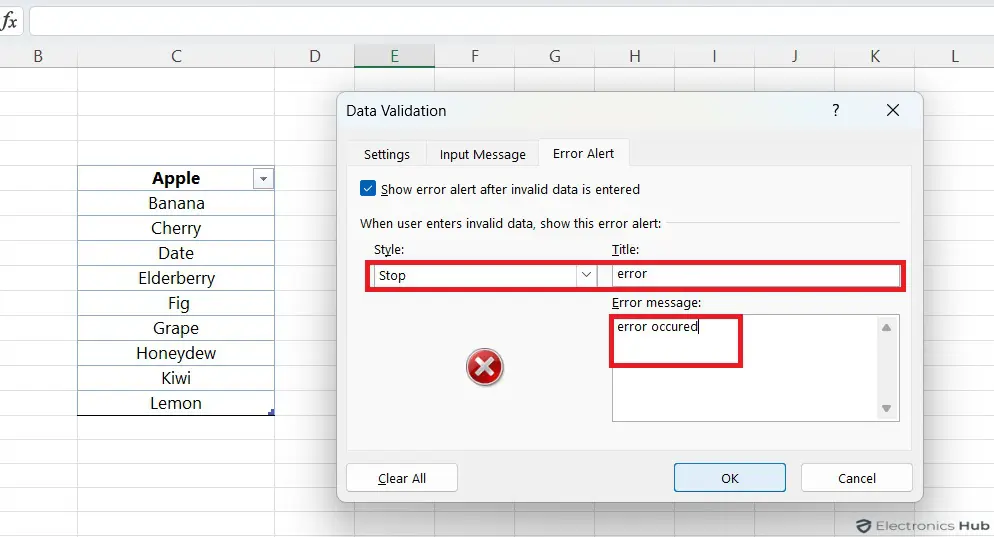This screenshot has width=994, height=537.
Task: Select the Error Alert tab
Action: tap(583, 153)
